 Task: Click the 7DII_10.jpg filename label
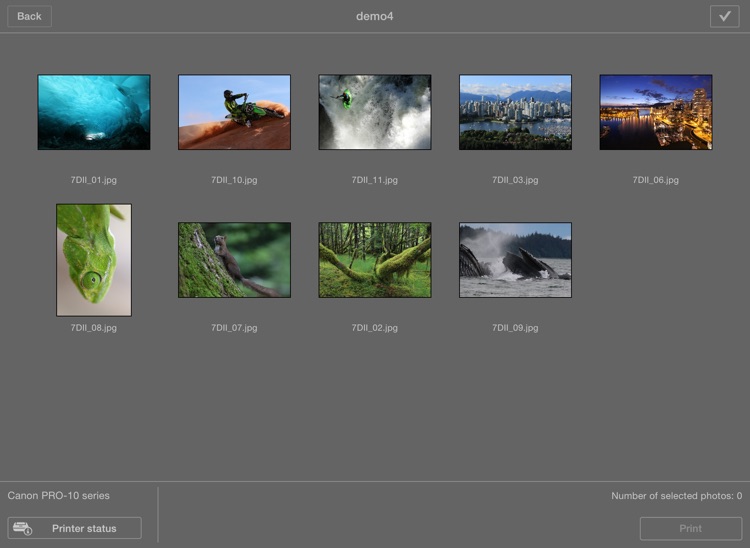pyautogui.click(x=234, y=180)
